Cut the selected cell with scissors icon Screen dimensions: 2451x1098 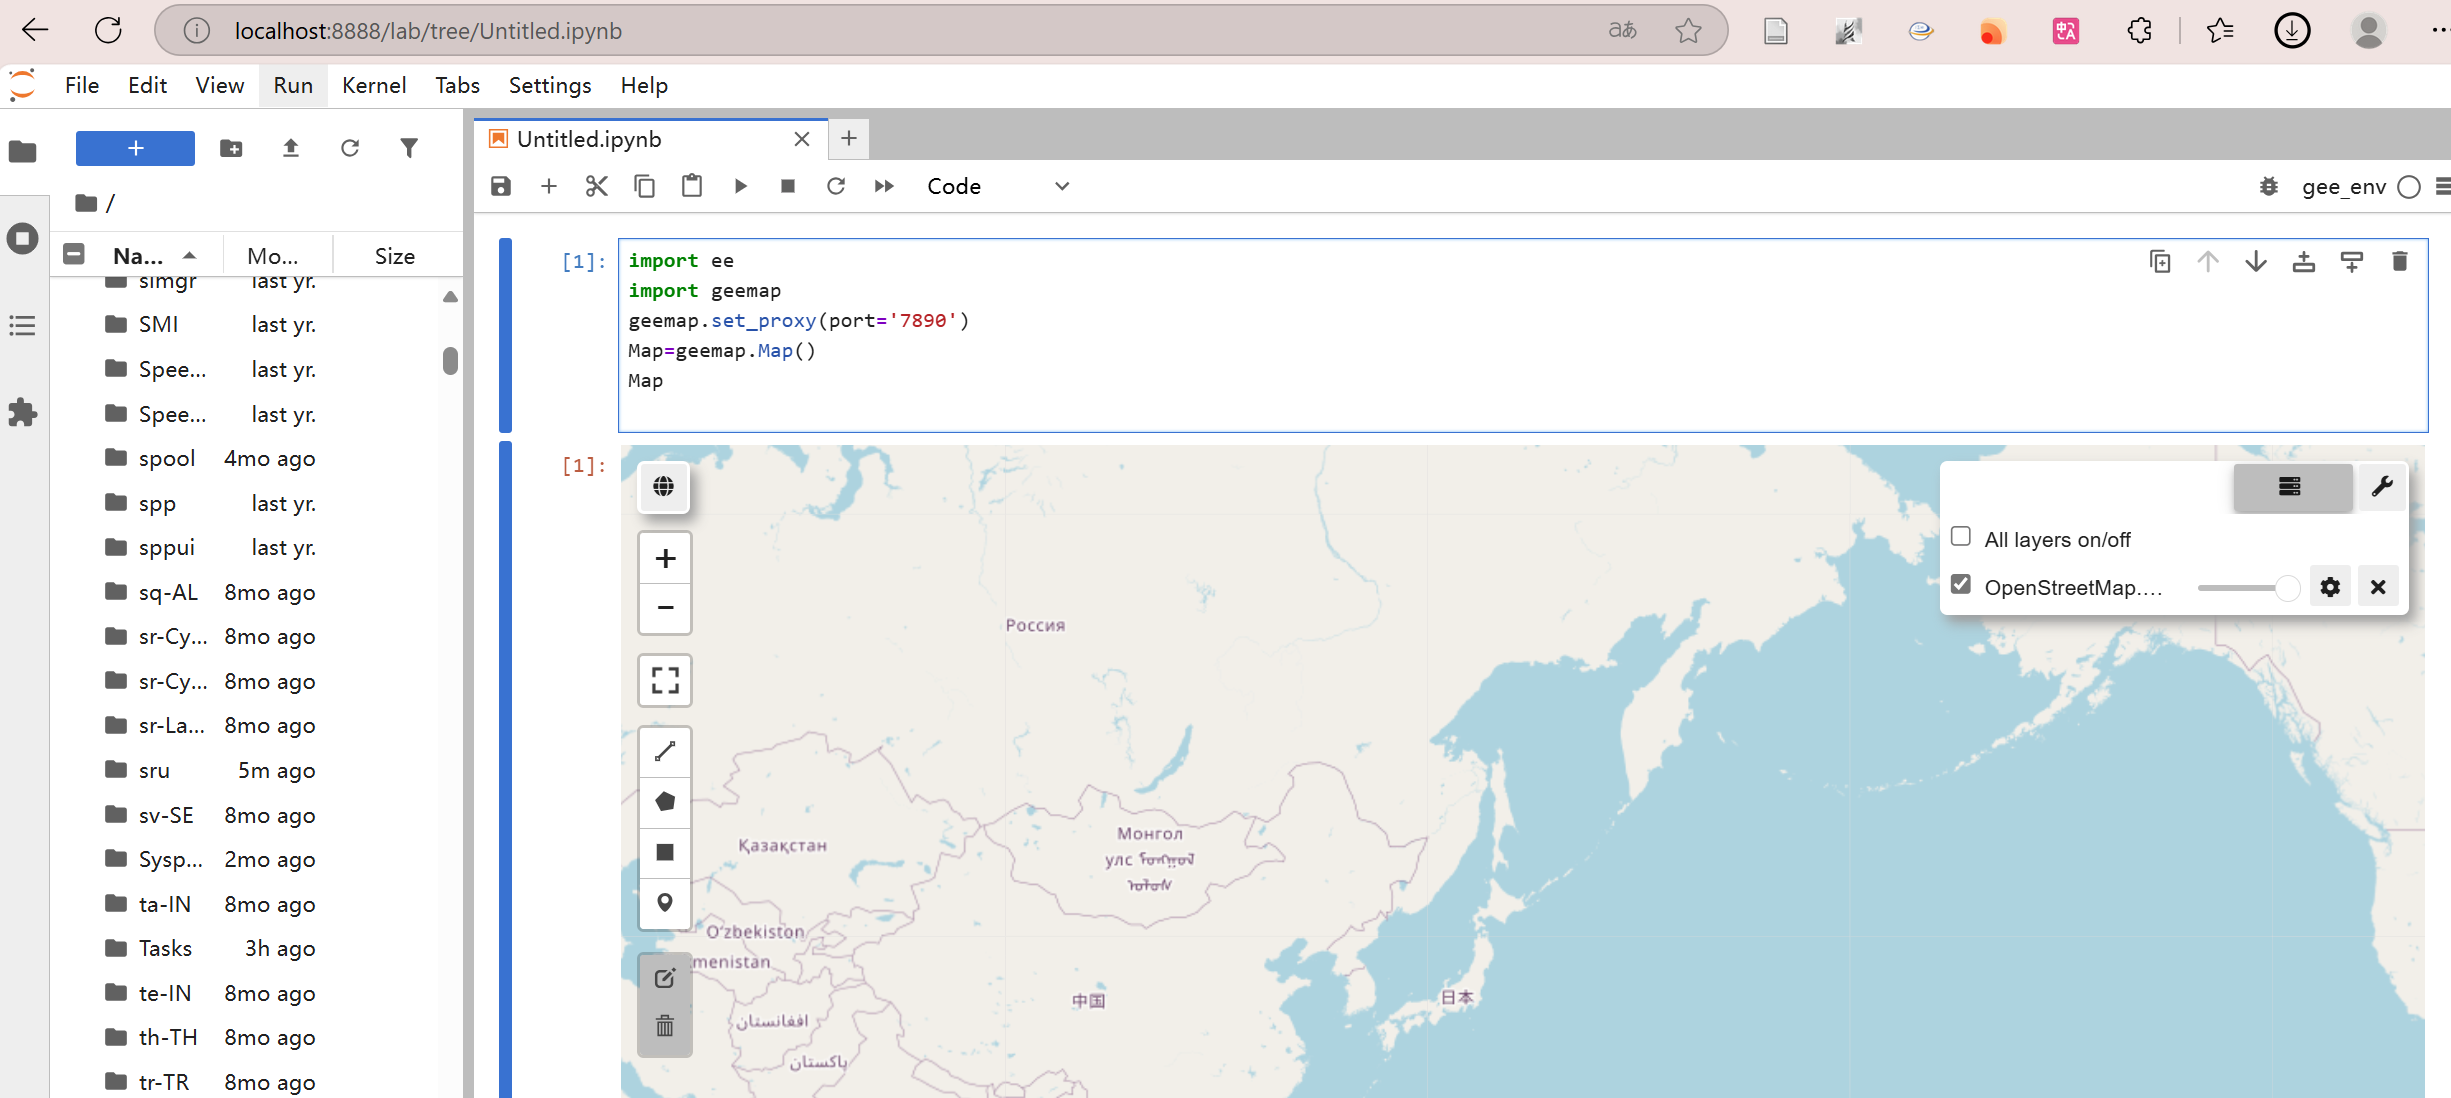tap(596, 186)
